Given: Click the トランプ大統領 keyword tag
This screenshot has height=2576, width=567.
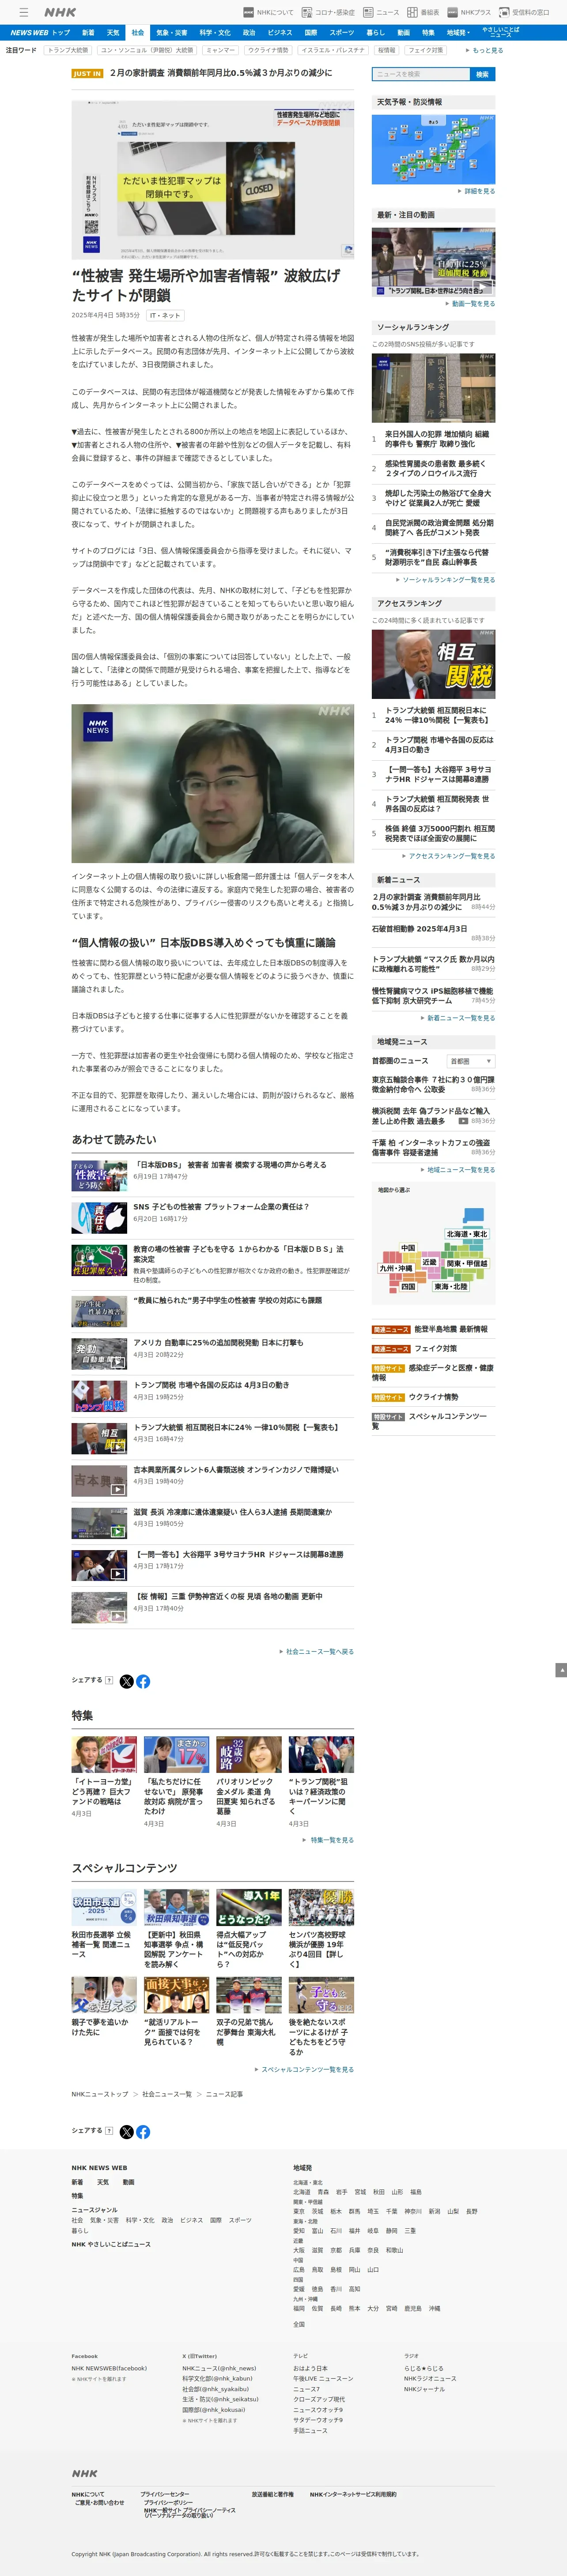Looking at the screenshot, I should click(x=68, y=50).
